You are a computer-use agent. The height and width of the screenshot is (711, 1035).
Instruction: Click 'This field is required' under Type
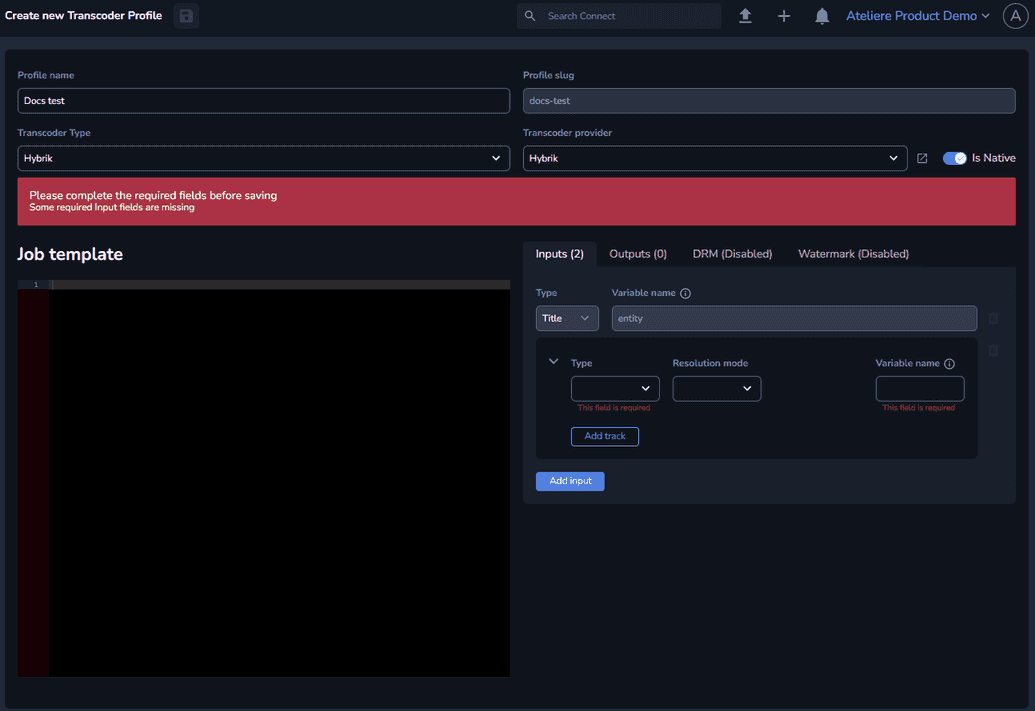click(x=614, y=408)
